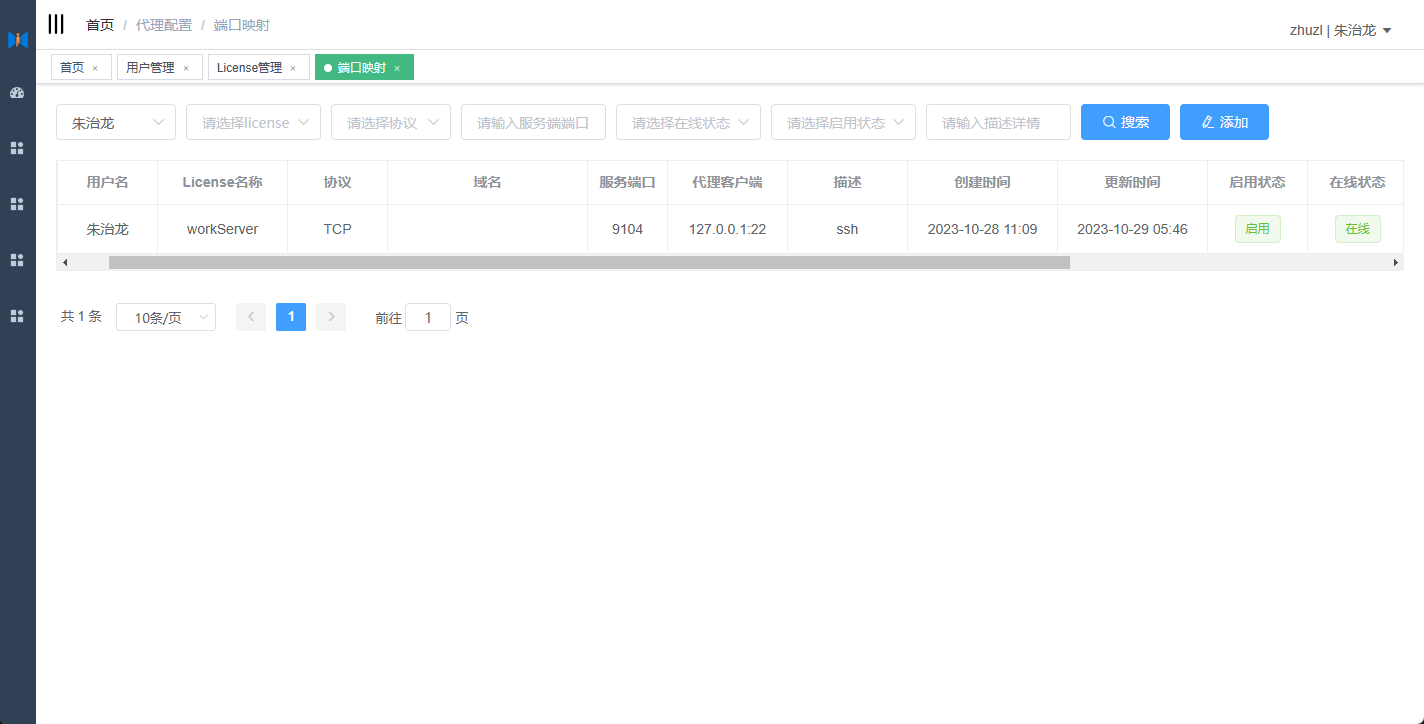Click the 在线 status tag

click(x=1357, y=229)
